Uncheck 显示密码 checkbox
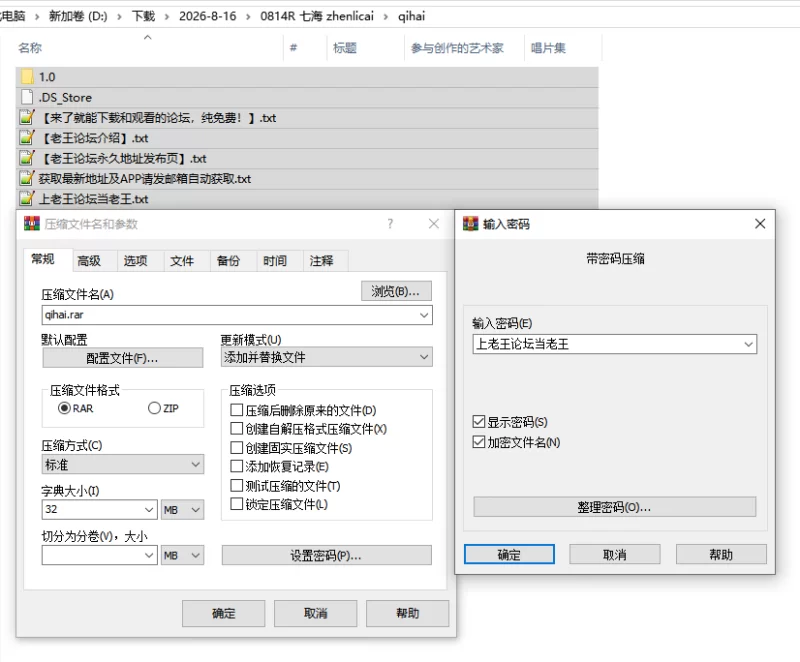The image size is (800, 662). tap(479, 422)
